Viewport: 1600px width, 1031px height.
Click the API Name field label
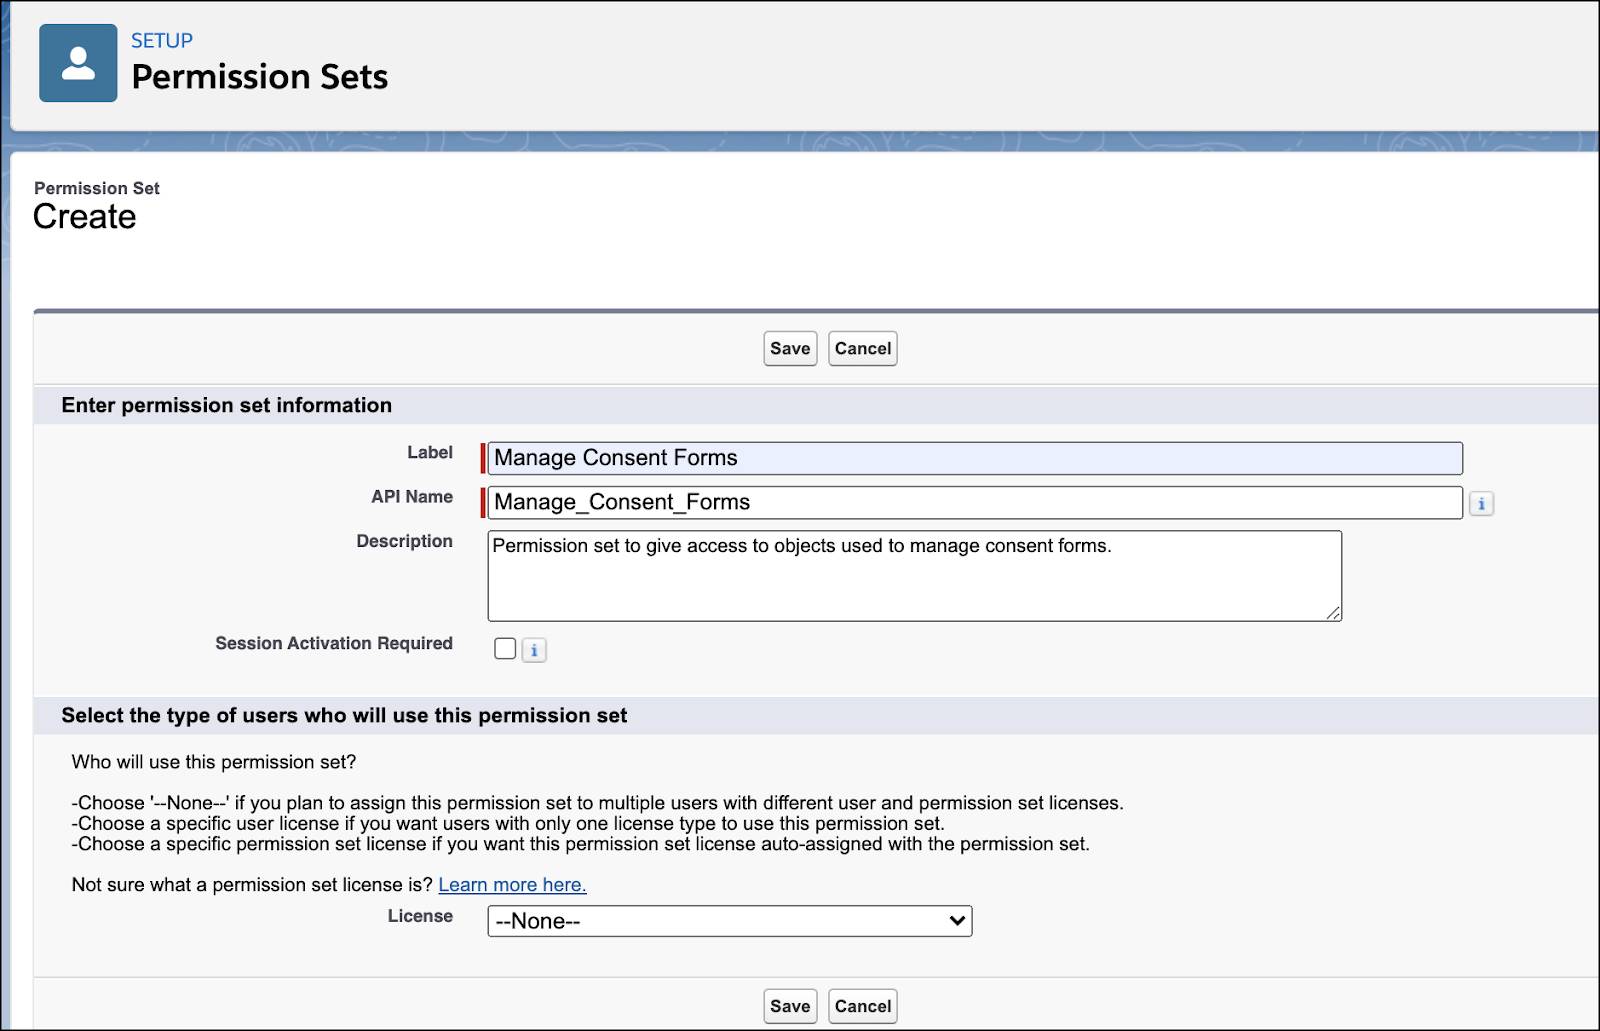(412, 497)
